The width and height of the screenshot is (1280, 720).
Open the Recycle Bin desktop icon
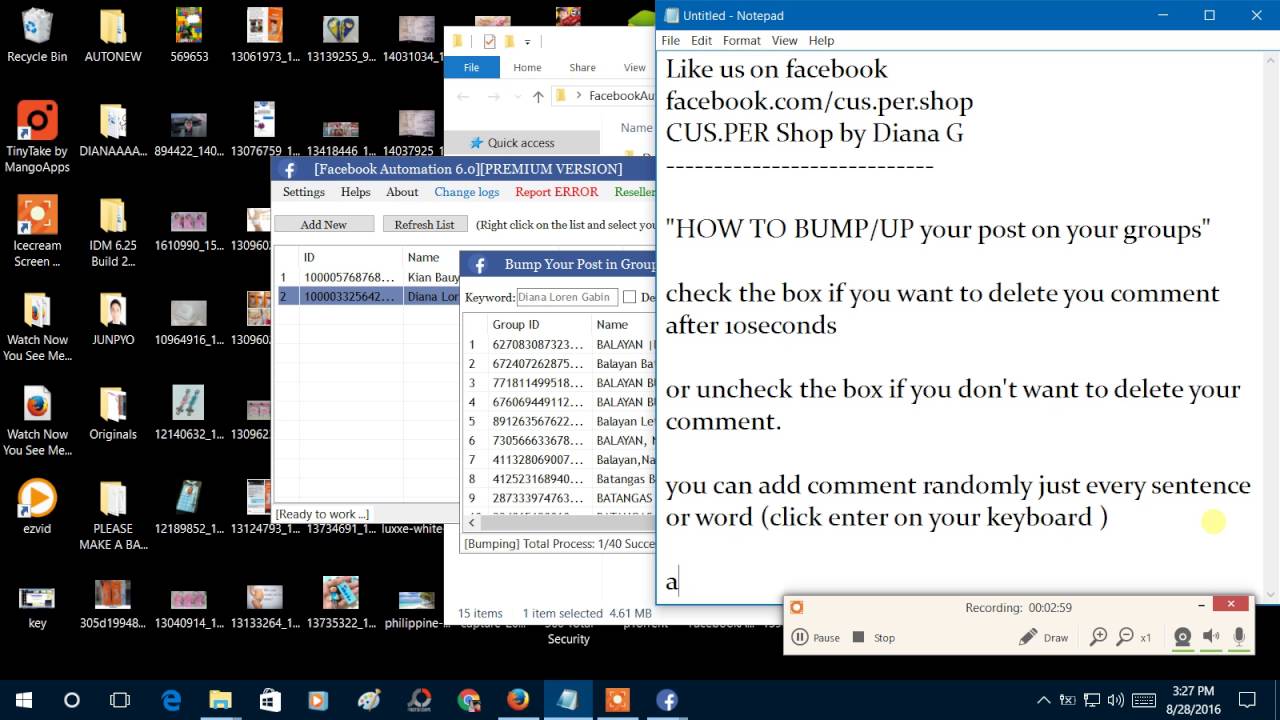[x=37, y=36]
